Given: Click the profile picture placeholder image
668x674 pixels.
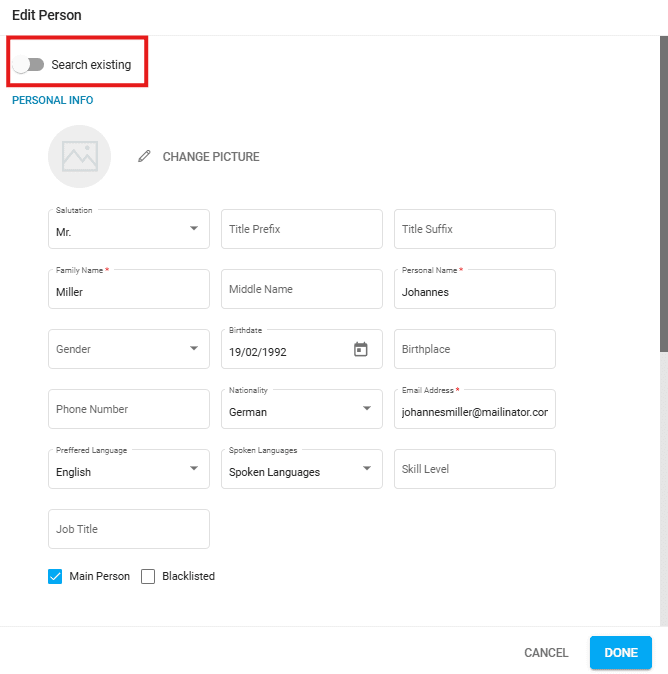Looking at the screenshot, I should point(79,156).
